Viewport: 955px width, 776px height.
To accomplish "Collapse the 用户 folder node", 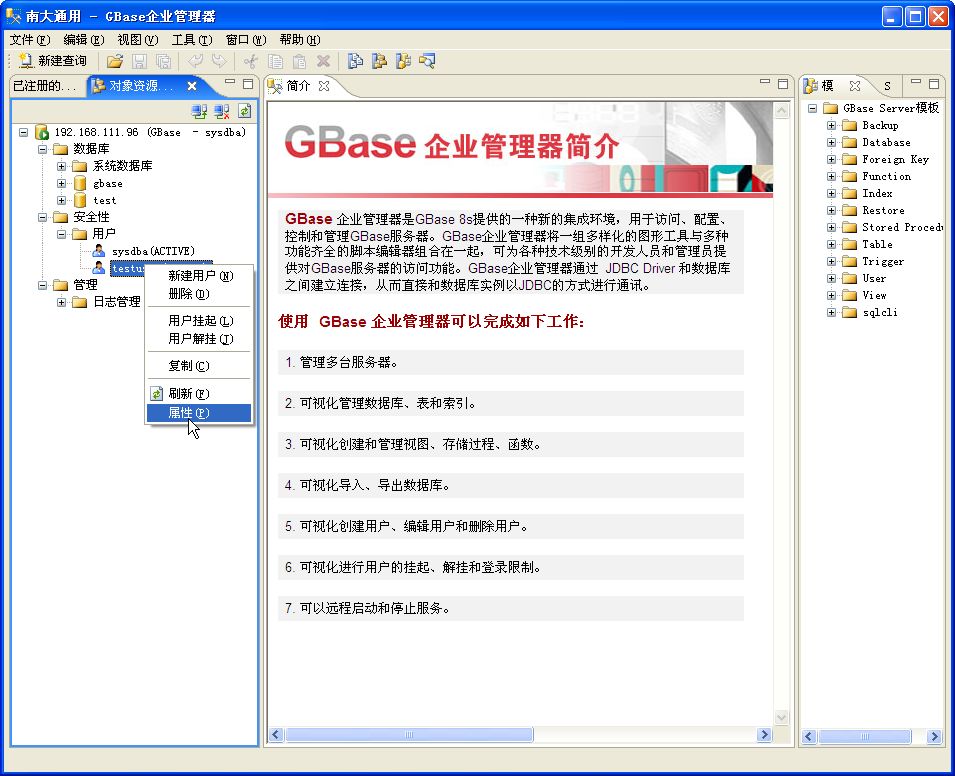I will point(62,234).
